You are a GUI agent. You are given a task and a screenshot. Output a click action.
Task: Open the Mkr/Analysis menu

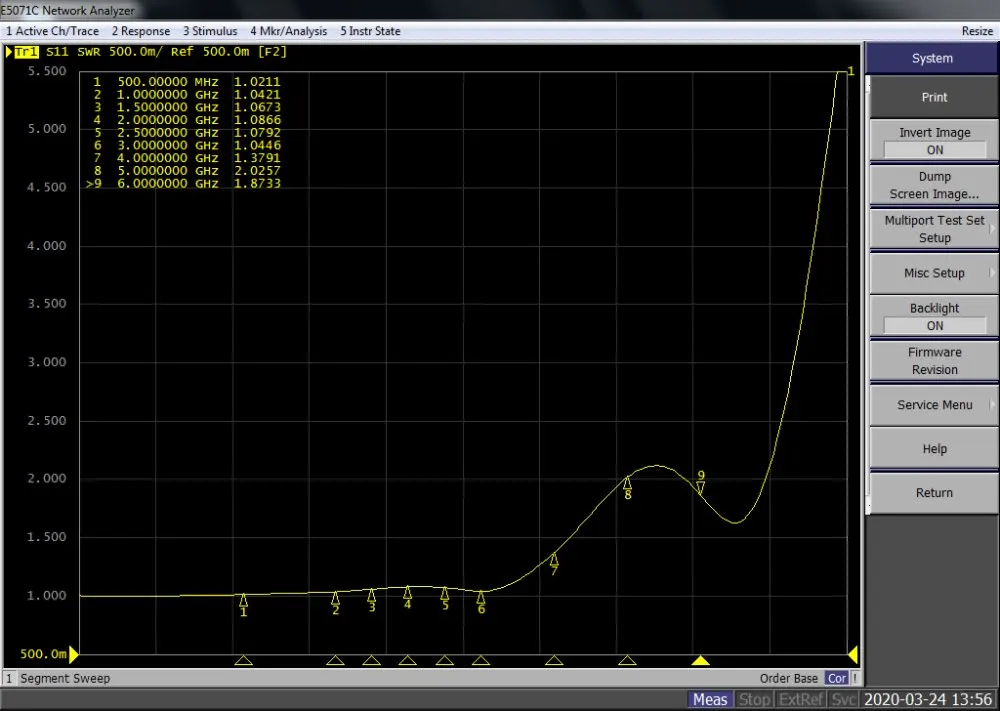click(x=288, y=31)
